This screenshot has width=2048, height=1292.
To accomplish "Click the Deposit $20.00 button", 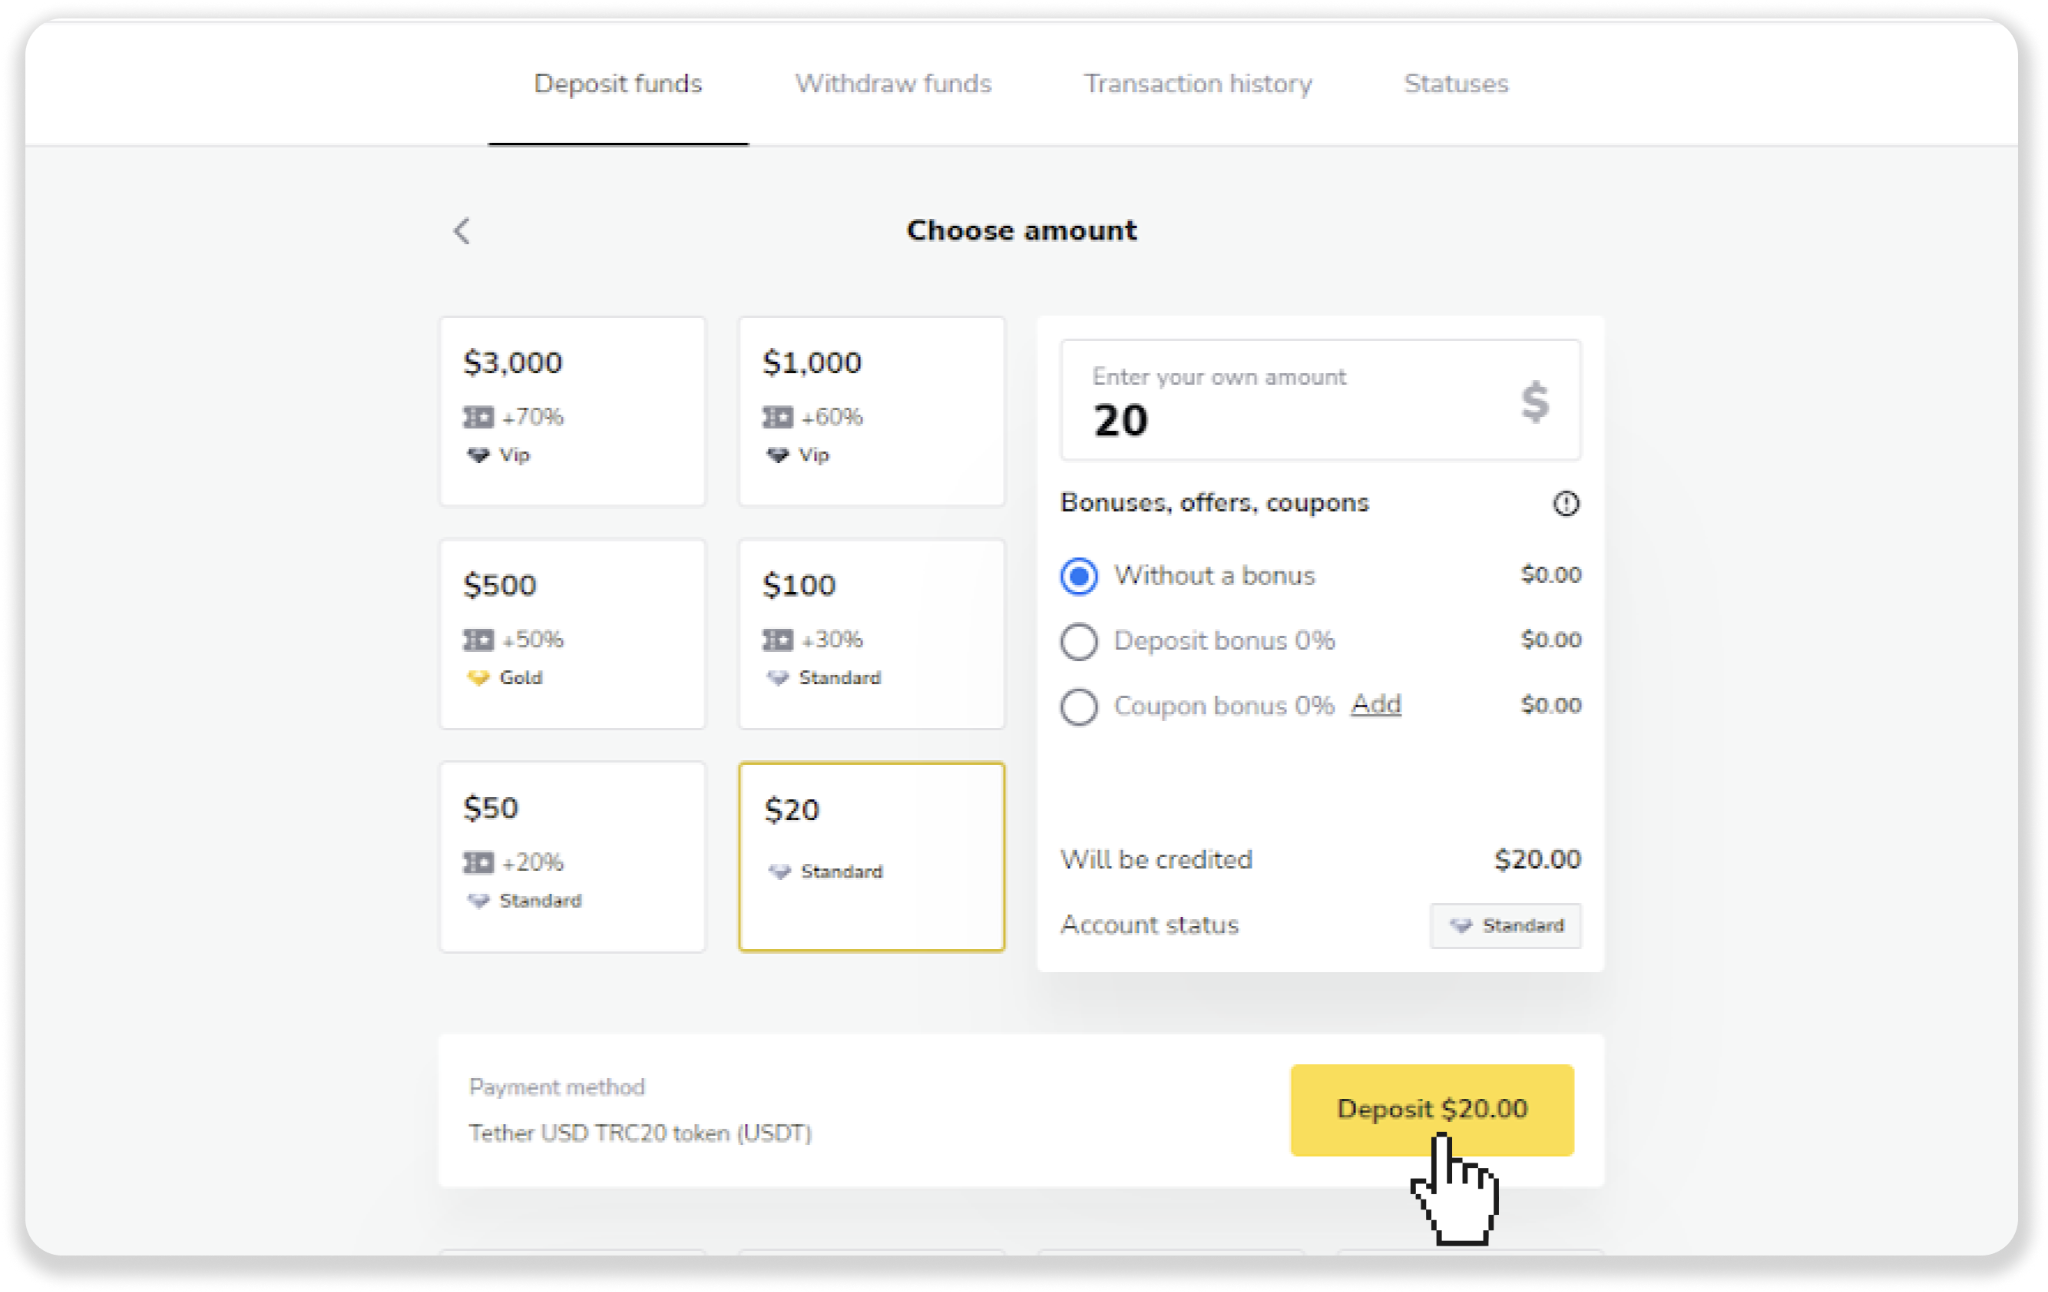I will 1430,1109.
